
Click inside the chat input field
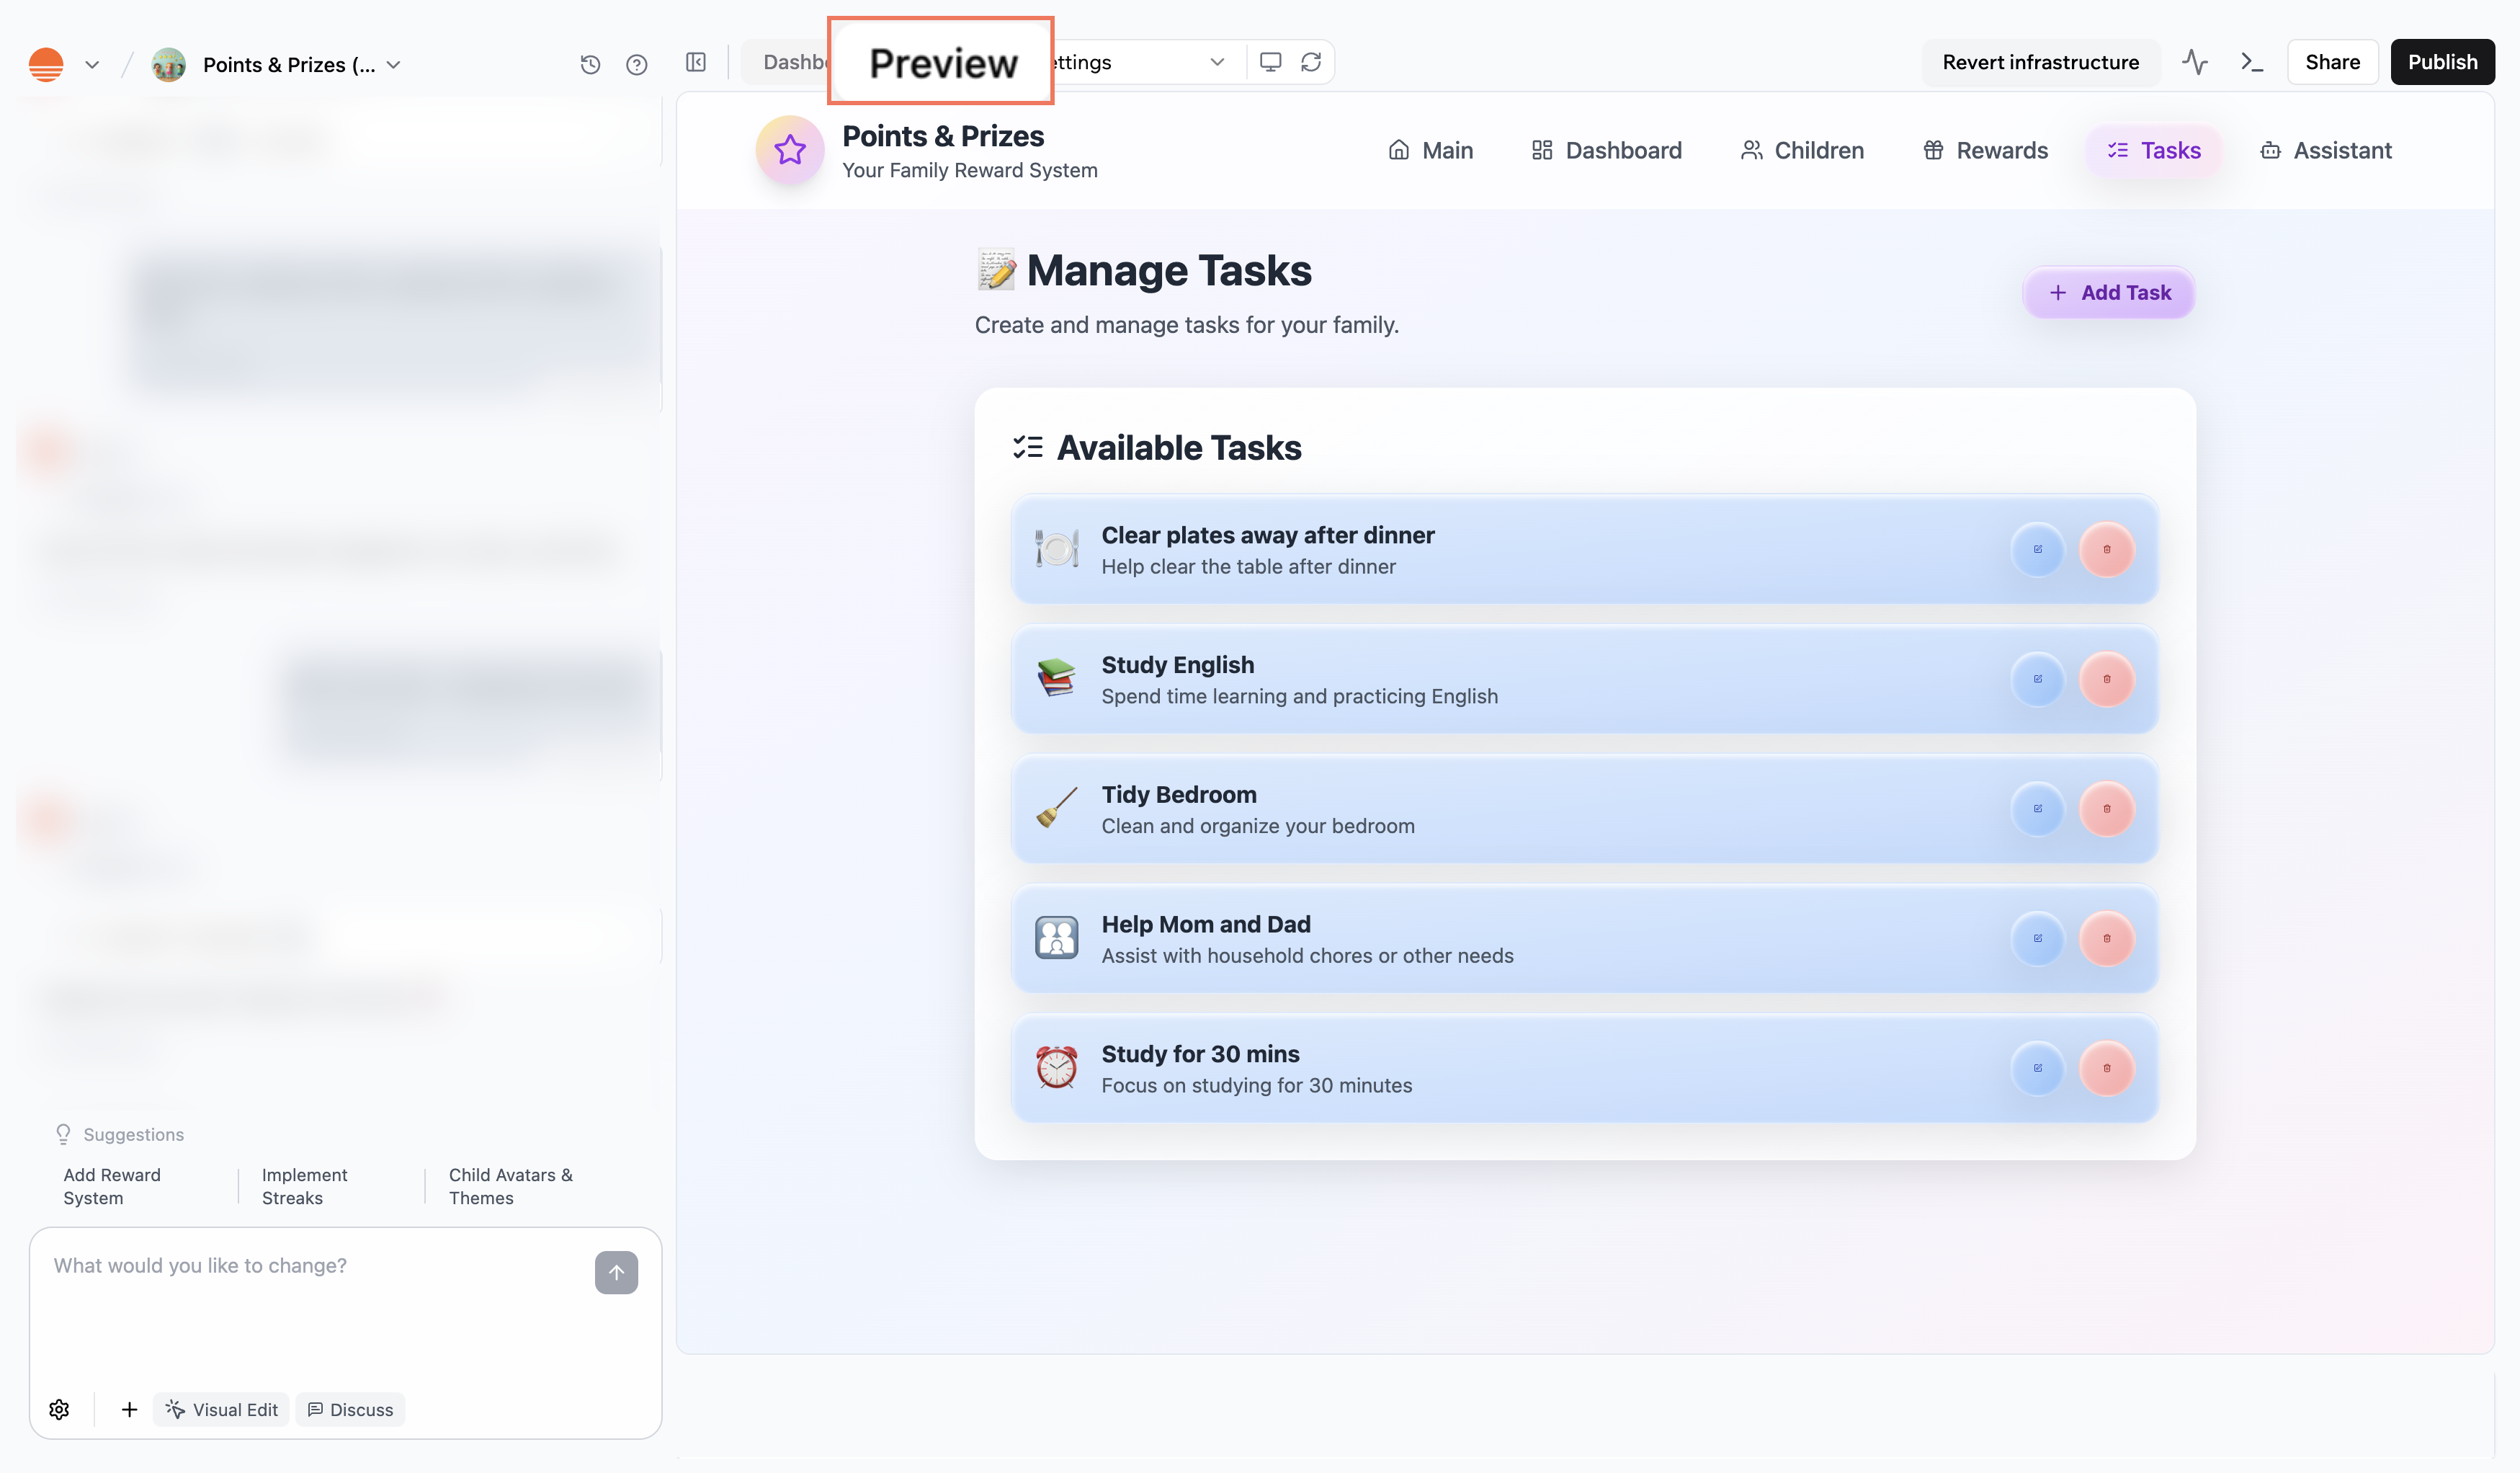(300, 1266)
